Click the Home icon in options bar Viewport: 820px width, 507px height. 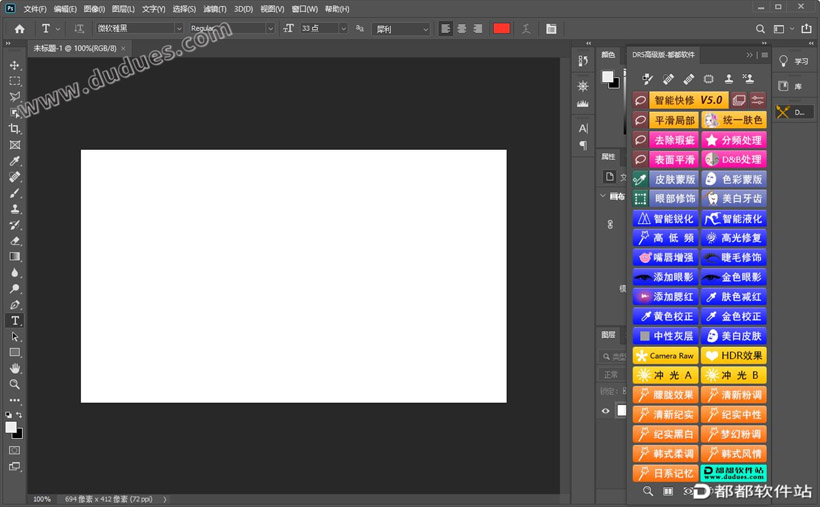(x=19, y=29)
